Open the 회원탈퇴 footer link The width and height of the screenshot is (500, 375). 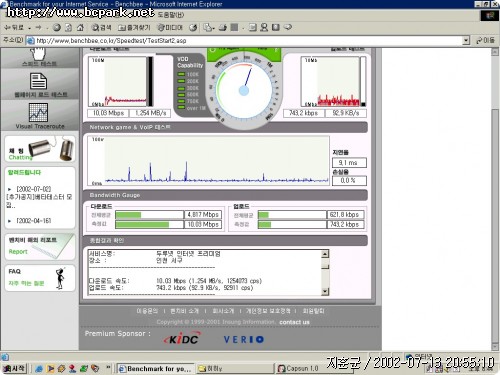313,311
